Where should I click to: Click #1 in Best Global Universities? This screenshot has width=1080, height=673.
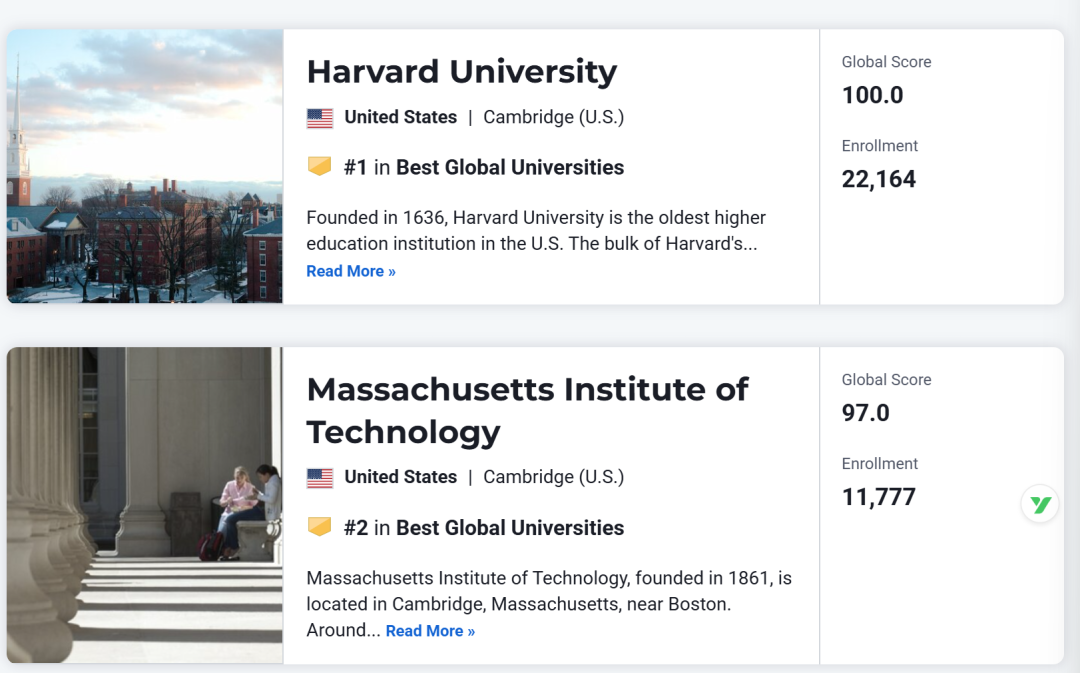(484, 167)
